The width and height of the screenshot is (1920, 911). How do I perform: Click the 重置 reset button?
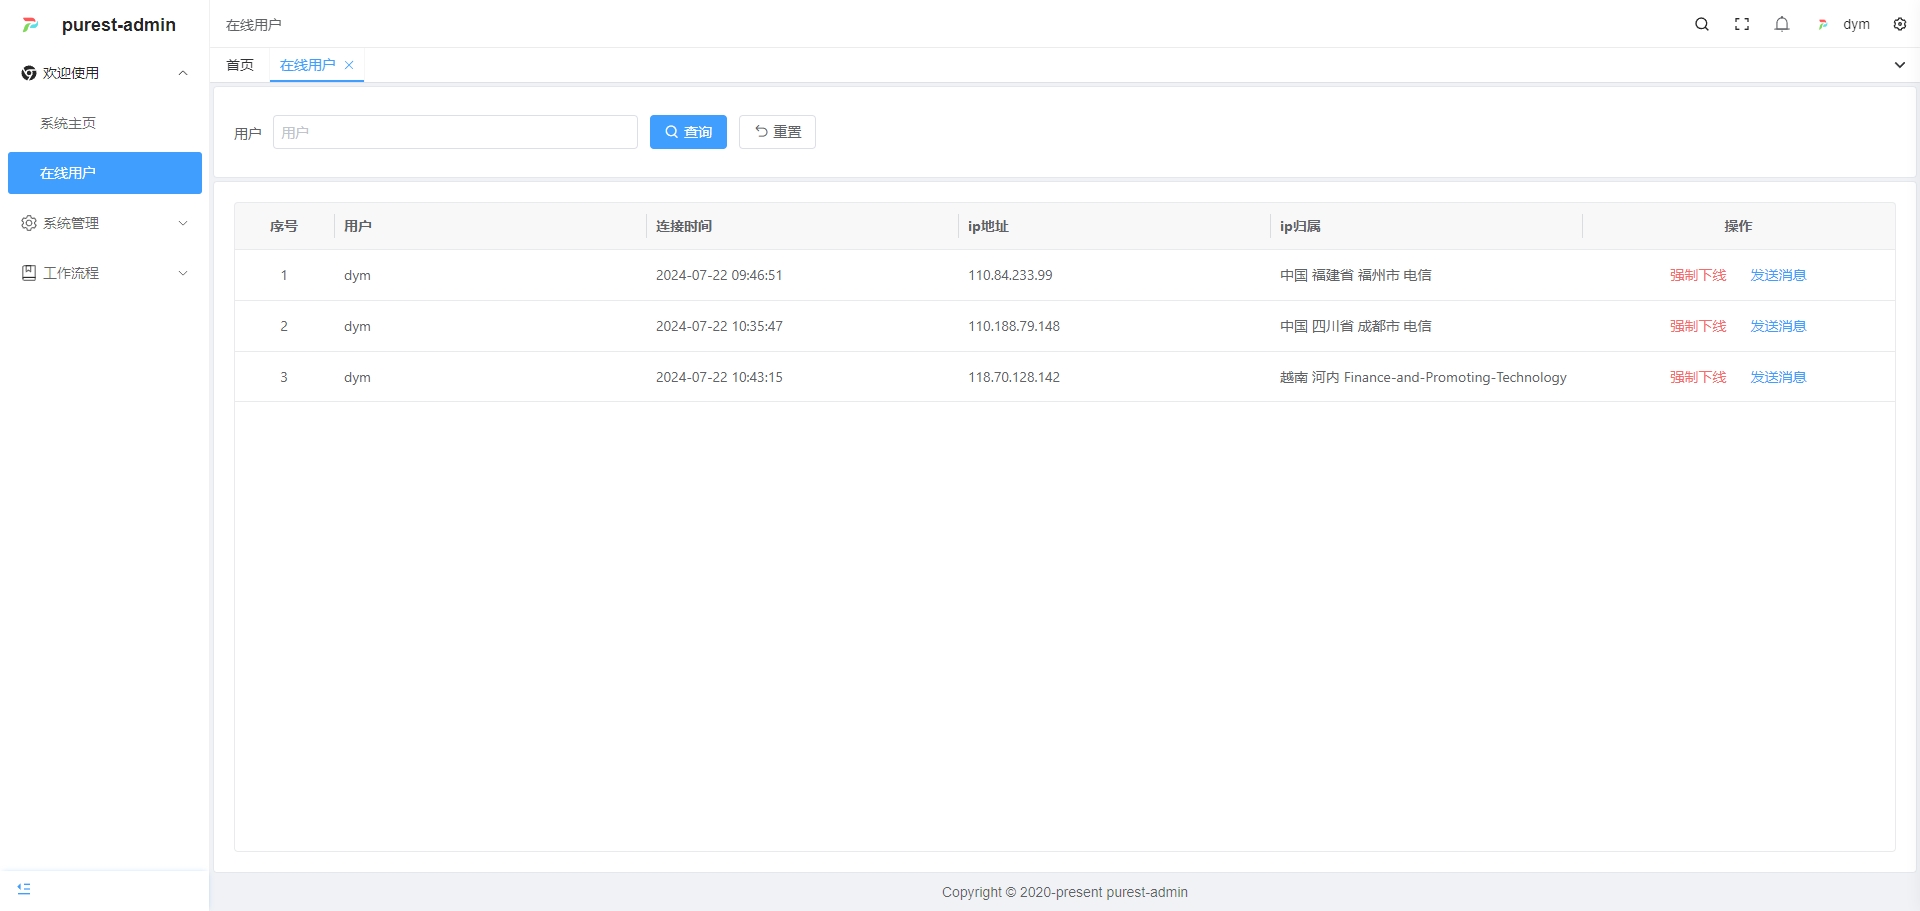click(x=777, y=132)
